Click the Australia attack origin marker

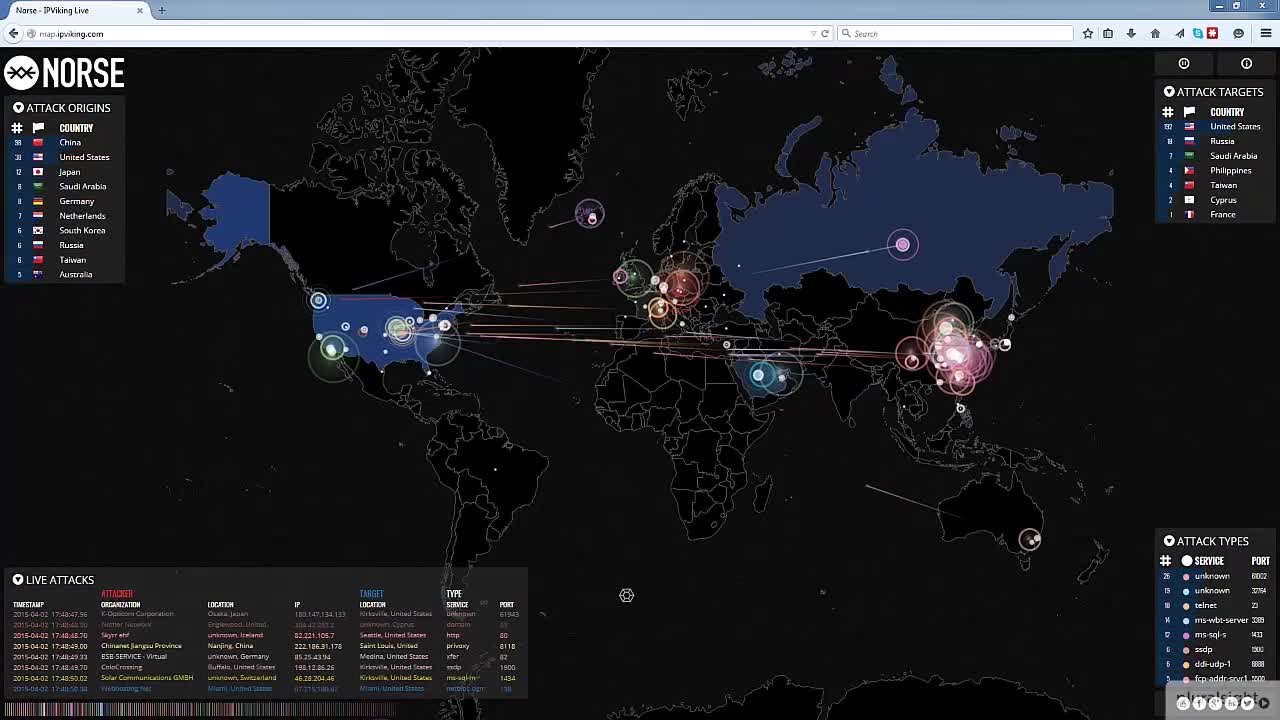pyautogui.click(x=1030, y=540)
